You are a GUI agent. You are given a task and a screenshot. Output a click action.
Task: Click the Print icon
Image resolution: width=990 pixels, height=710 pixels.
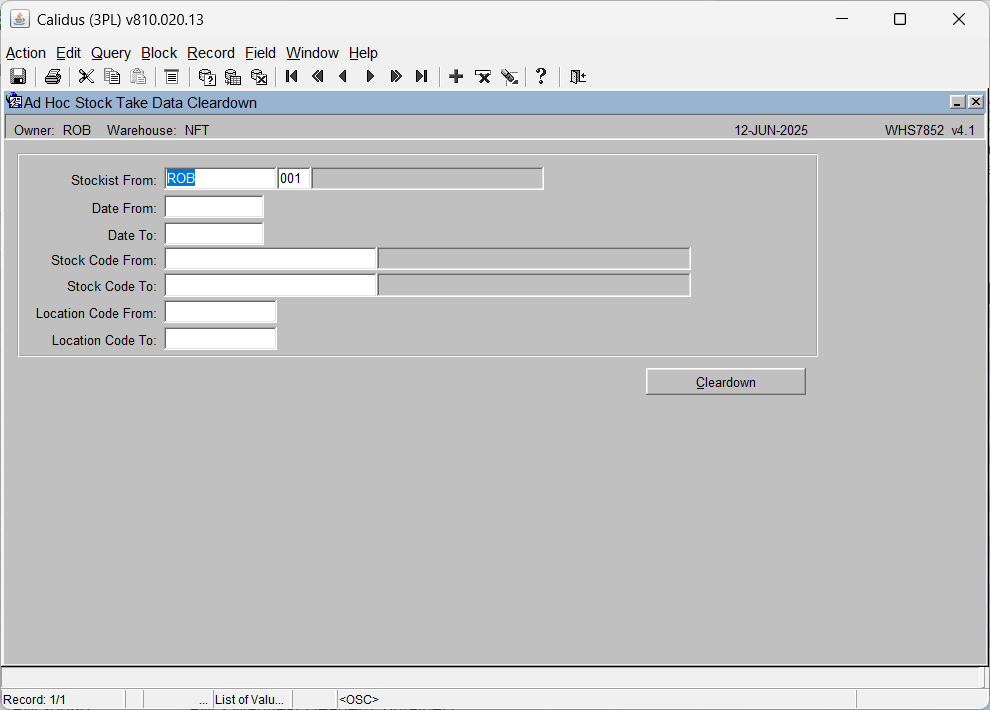pos(53,76)
